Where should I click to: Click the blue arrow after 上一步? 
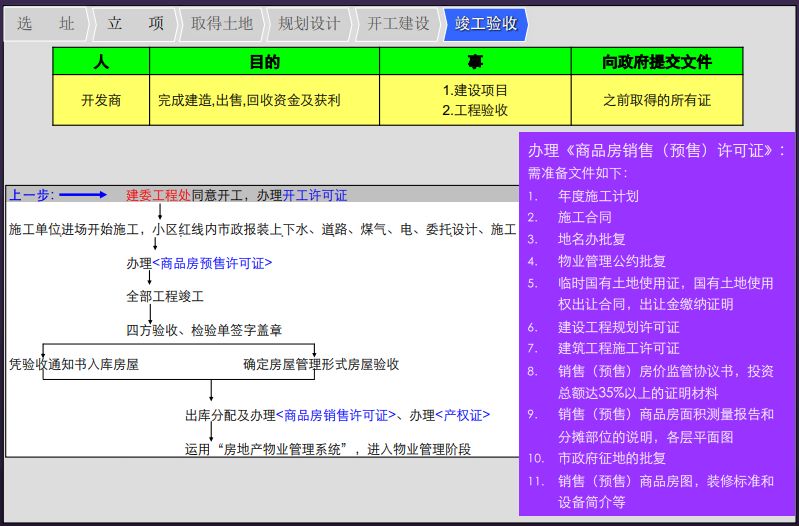(x=87, y=195)
